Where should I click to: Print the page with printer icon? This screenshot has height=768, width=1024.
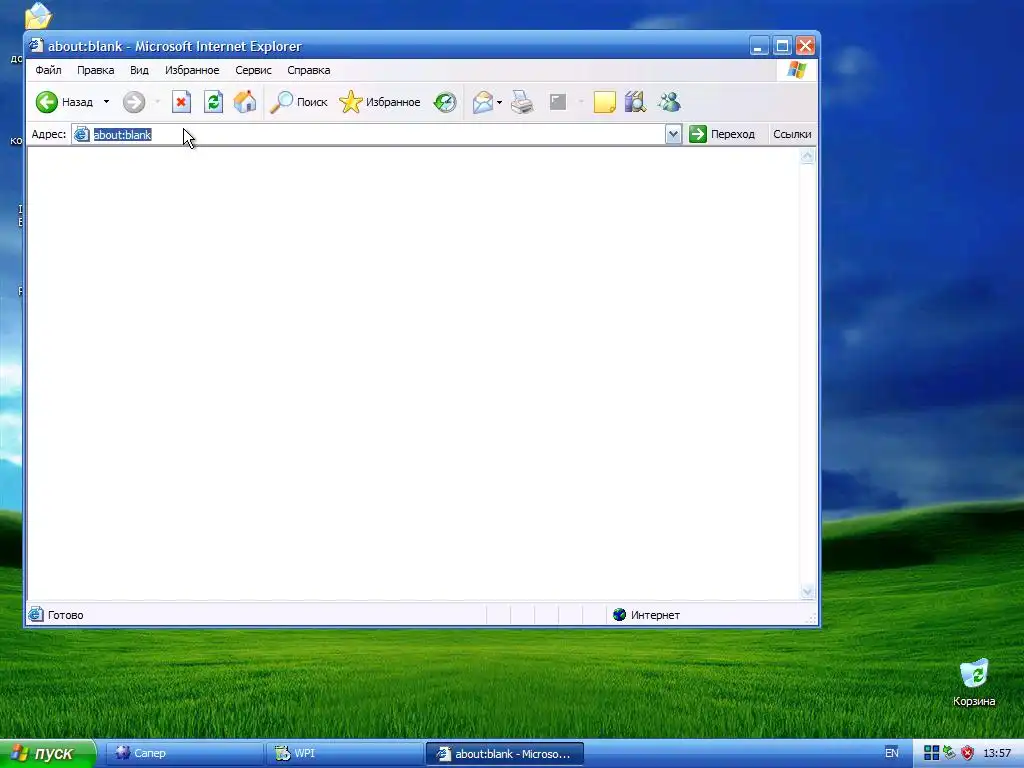pyautogui.click(x=522, y=102)
